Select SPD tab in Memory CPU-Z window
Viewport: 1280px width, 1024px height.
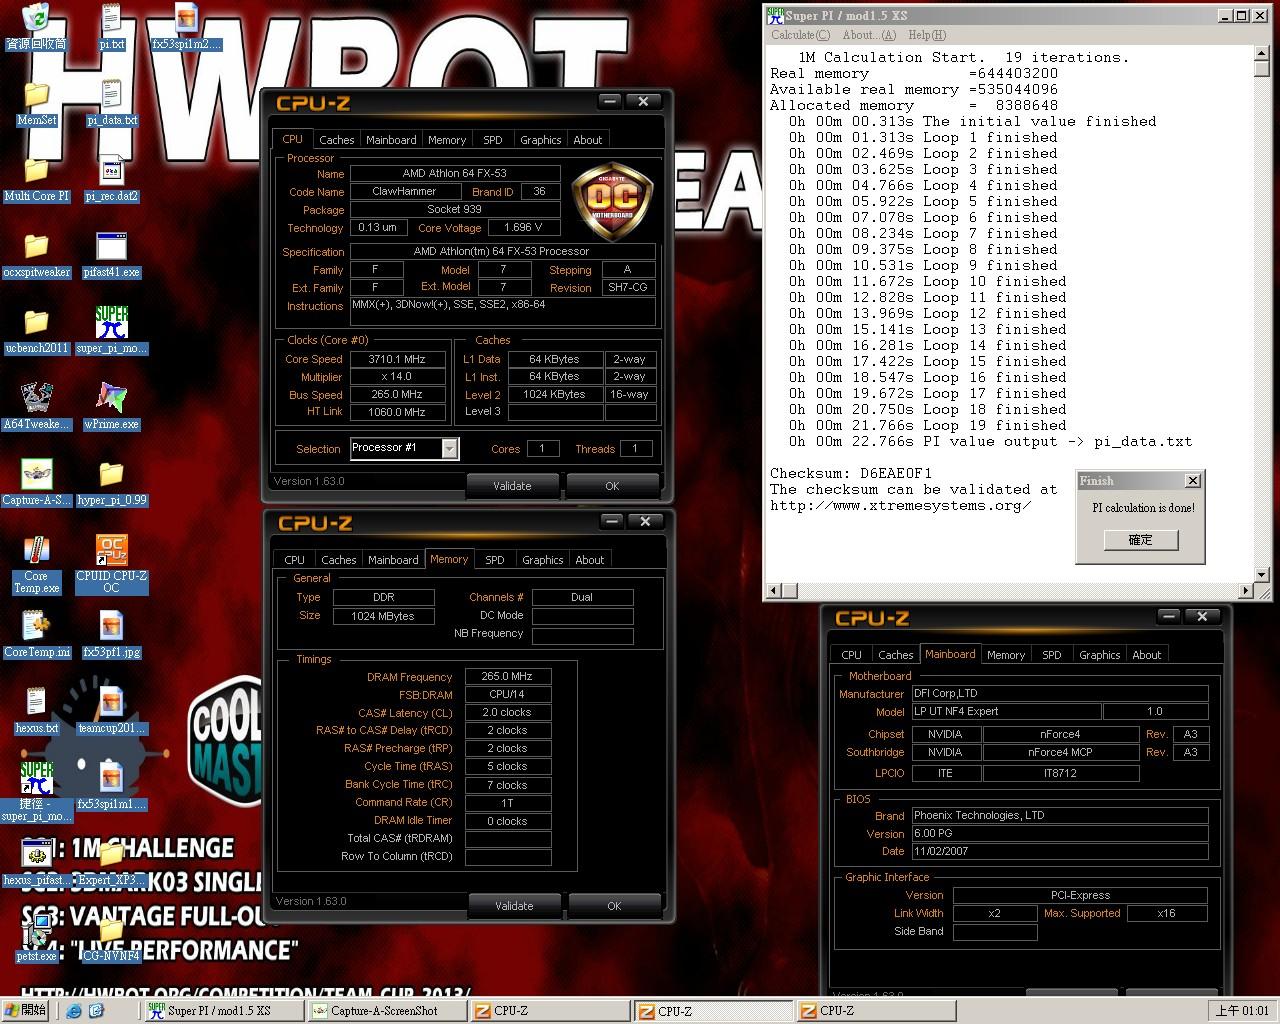(x=494, y=560)
